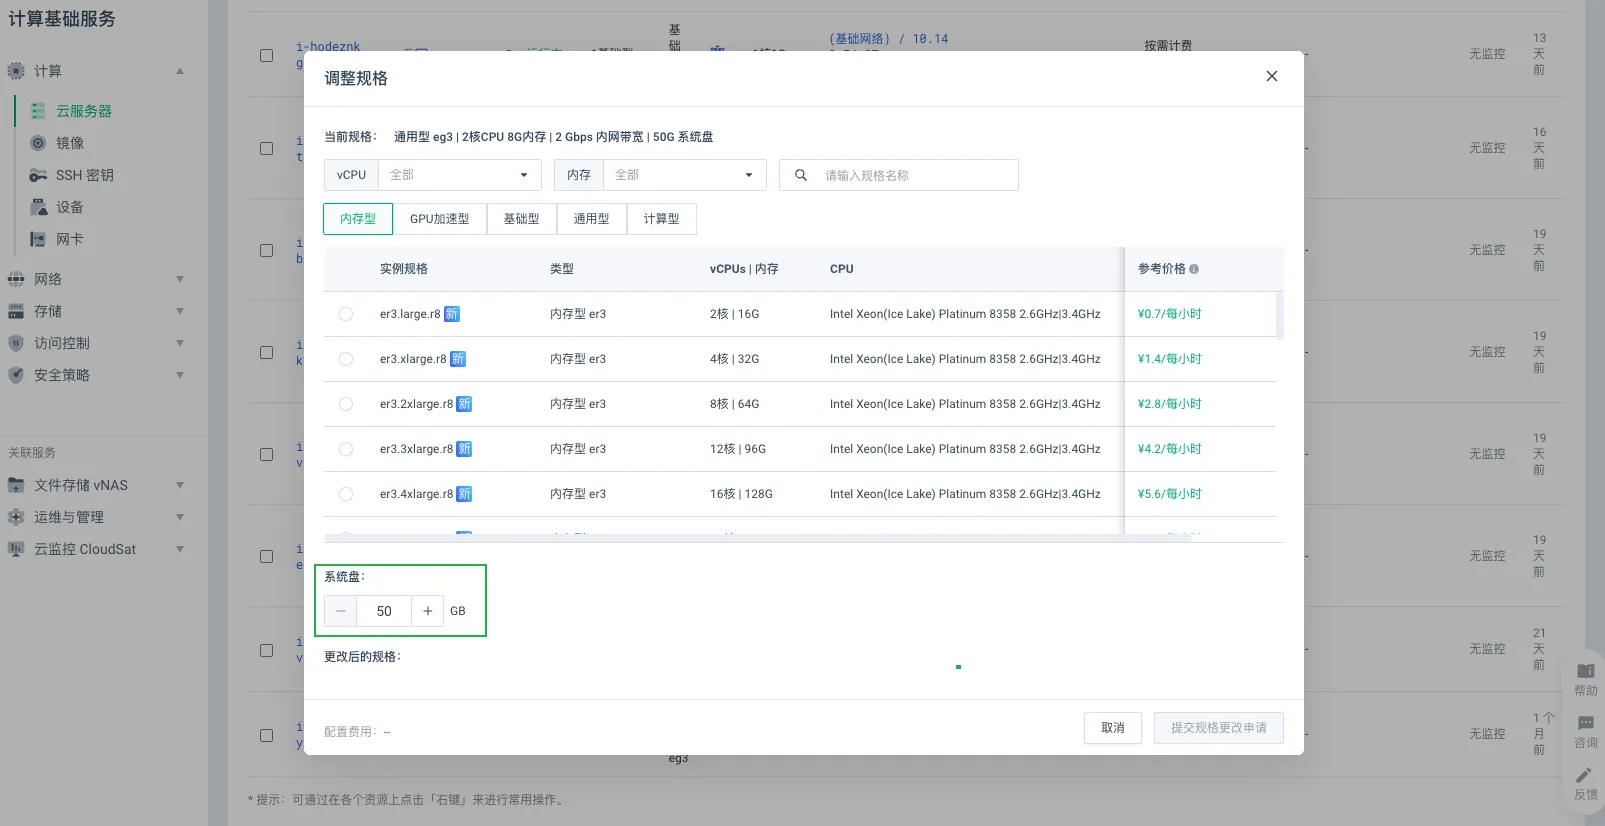
Task: Click the 提交规格更改申请 button
Action: (1219, 728)
